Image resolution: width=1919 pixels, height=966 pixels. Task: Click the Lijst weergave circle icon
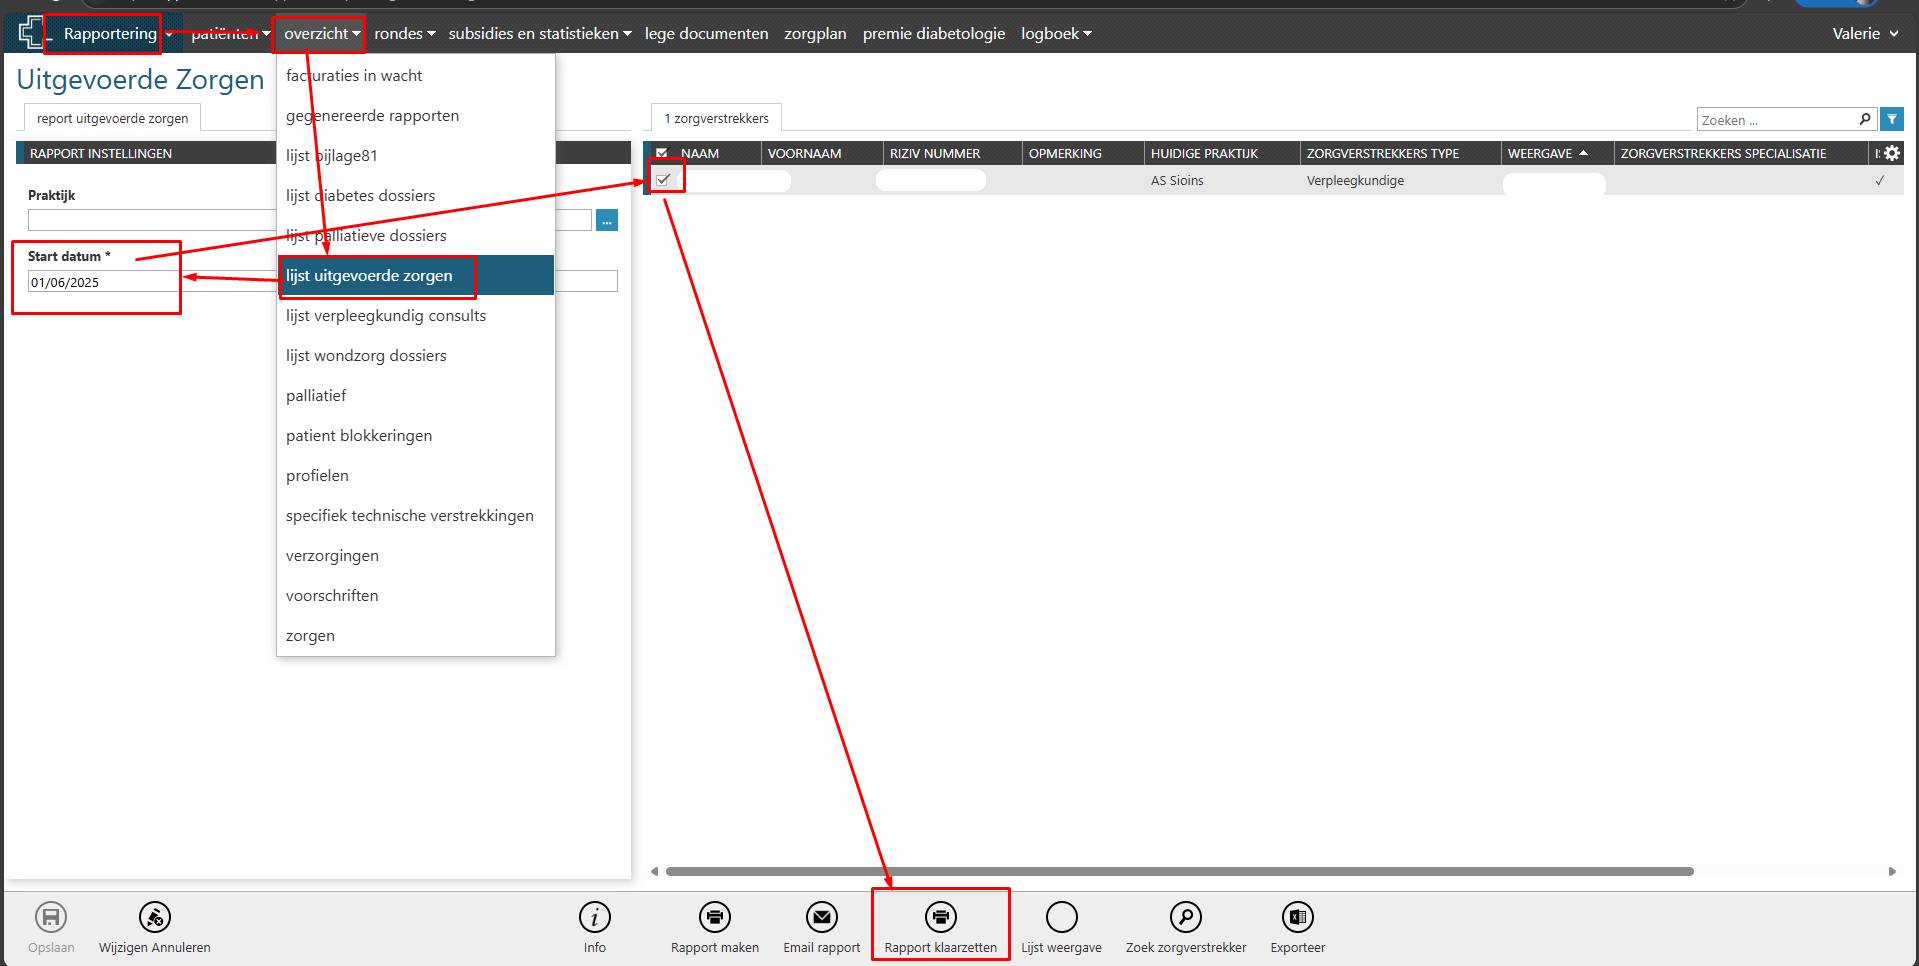(x=1062, y=917)
